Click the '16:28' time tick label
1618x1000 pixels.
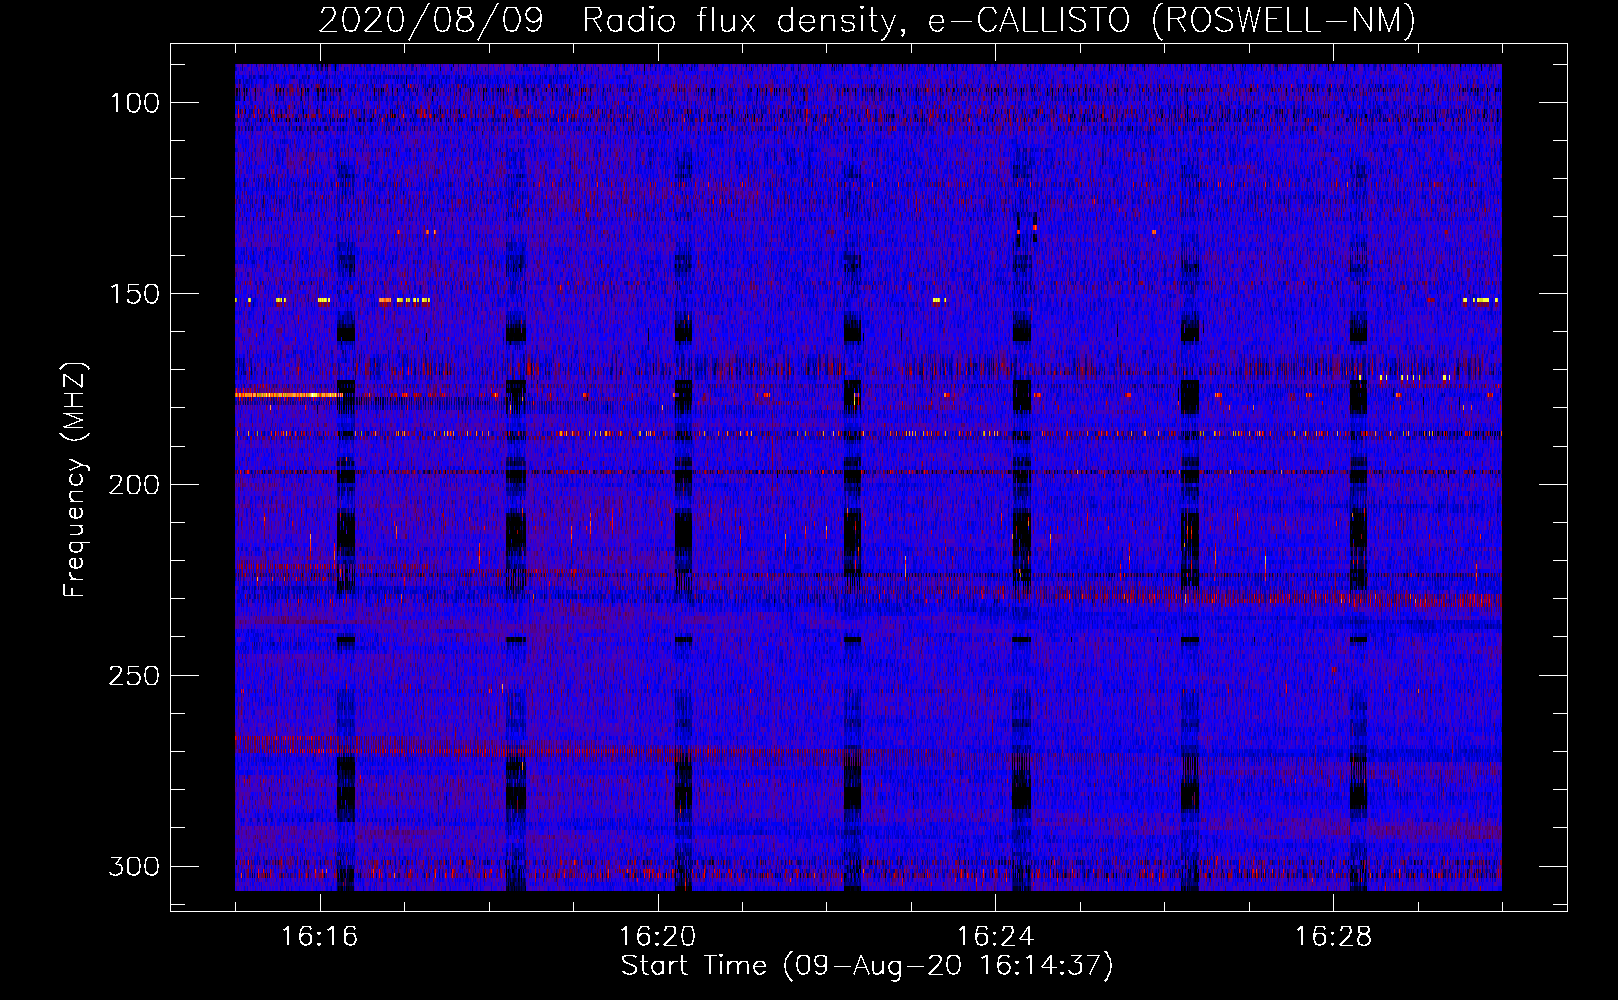click(x=1333, y=937)
